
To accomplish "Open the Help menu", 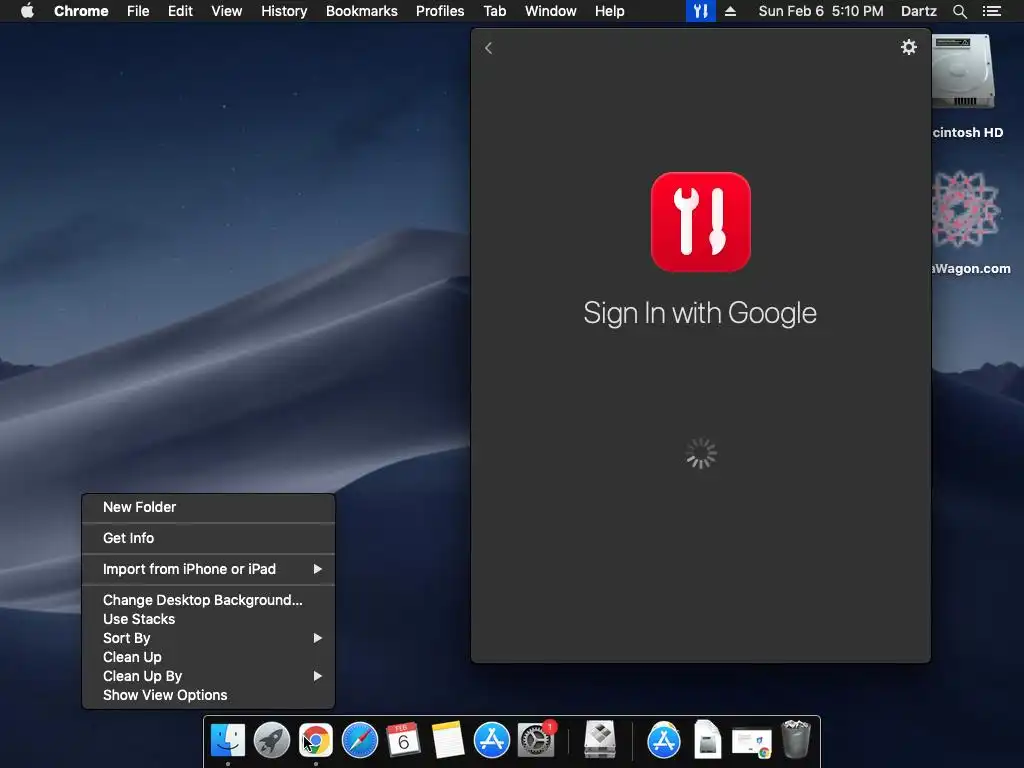I will click(609, 11).
